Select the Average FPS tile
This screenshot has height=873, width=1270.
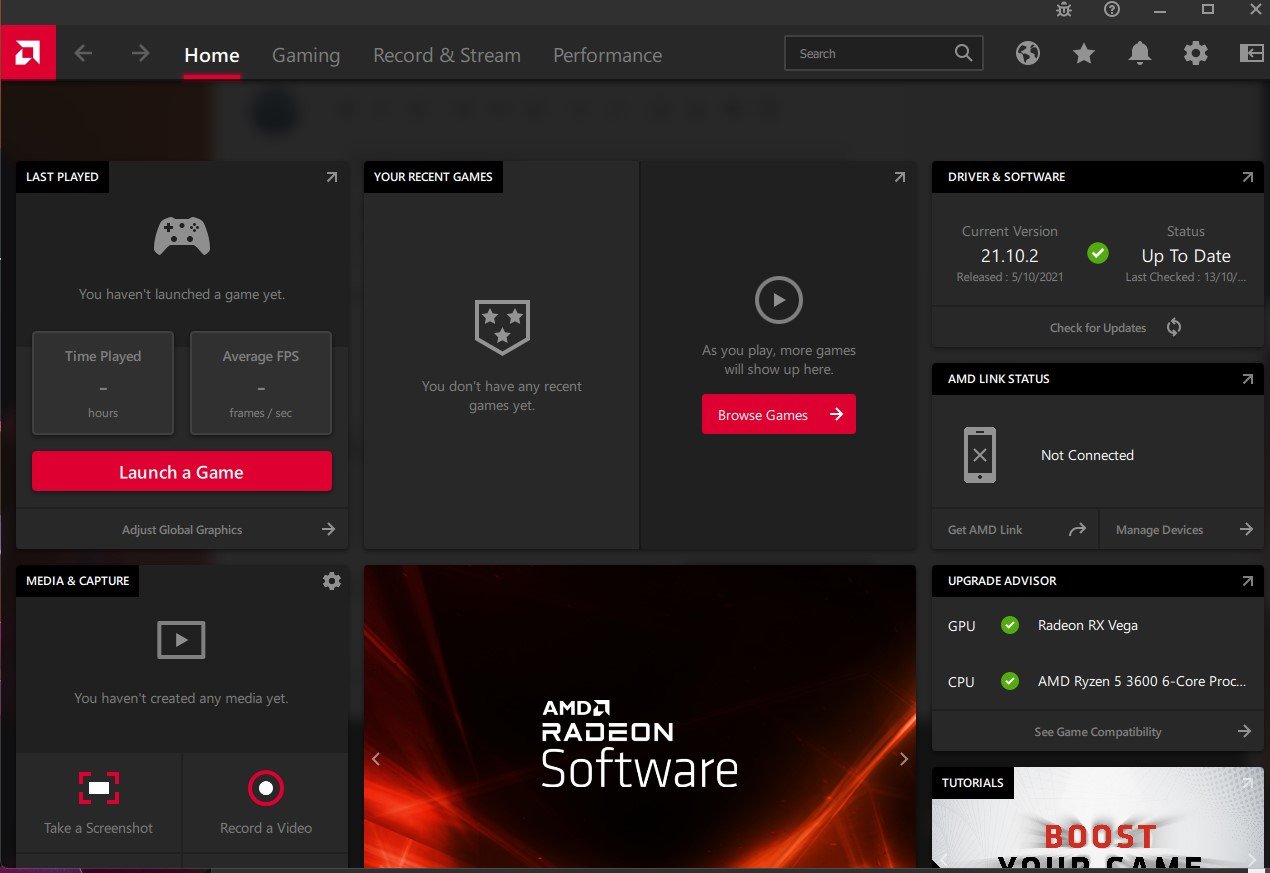(x=261, y=383)
